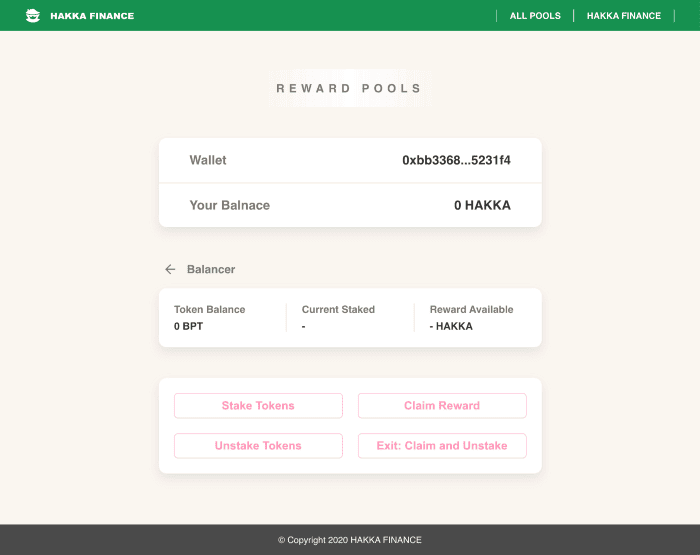This screenshot has width=700, height=555.
Task: Click the - HAKKA reward value
Action: click(451, 326)
